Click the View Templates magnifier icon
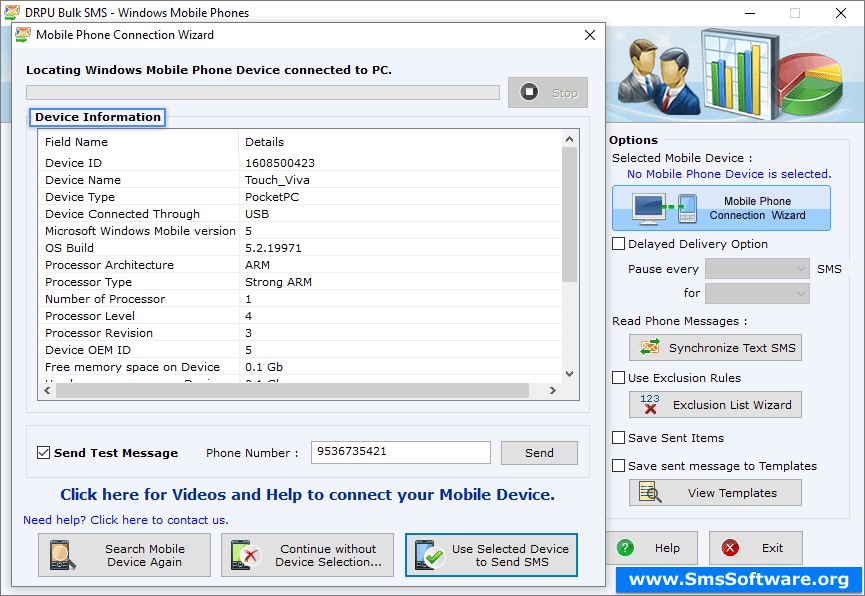The image size is (865, 596). pos(650,492)
